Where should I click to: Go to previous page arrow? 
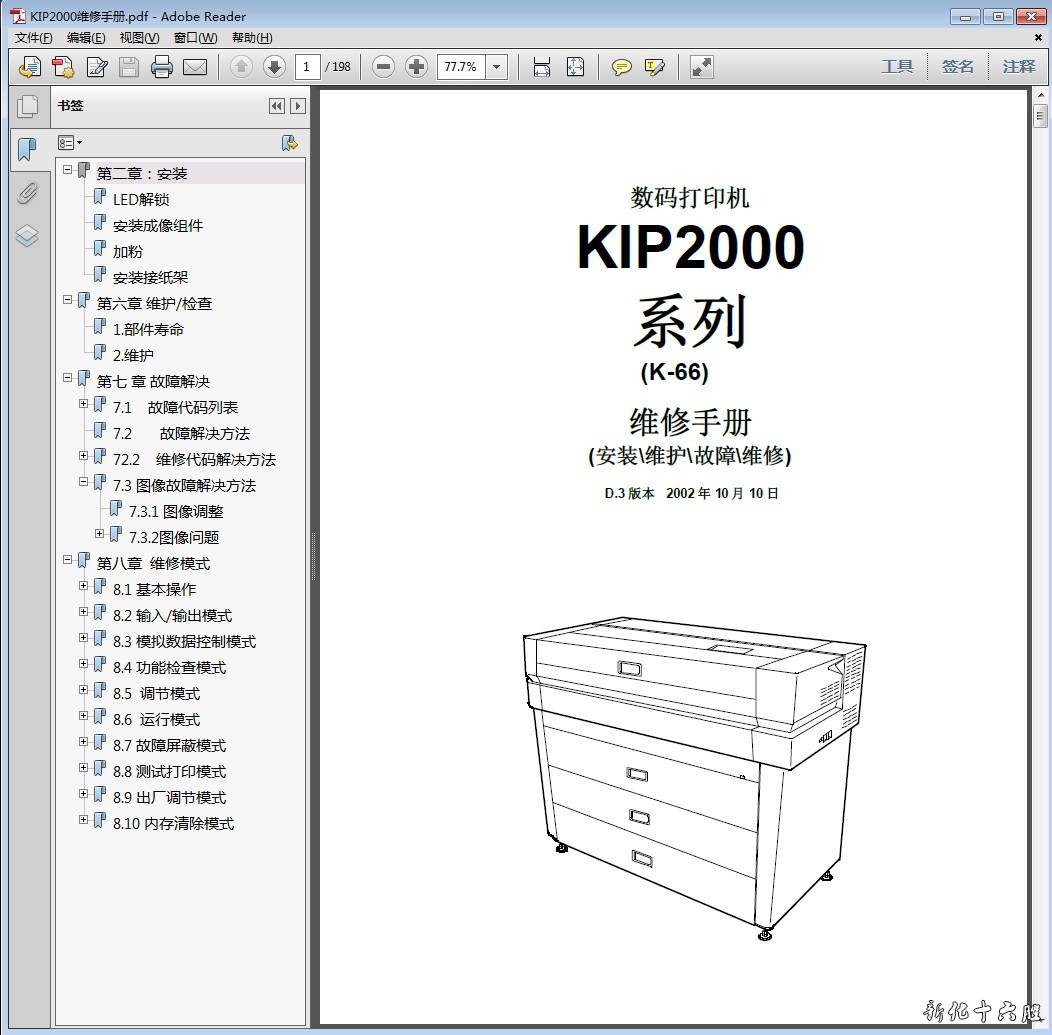click(x=242, y=66)
